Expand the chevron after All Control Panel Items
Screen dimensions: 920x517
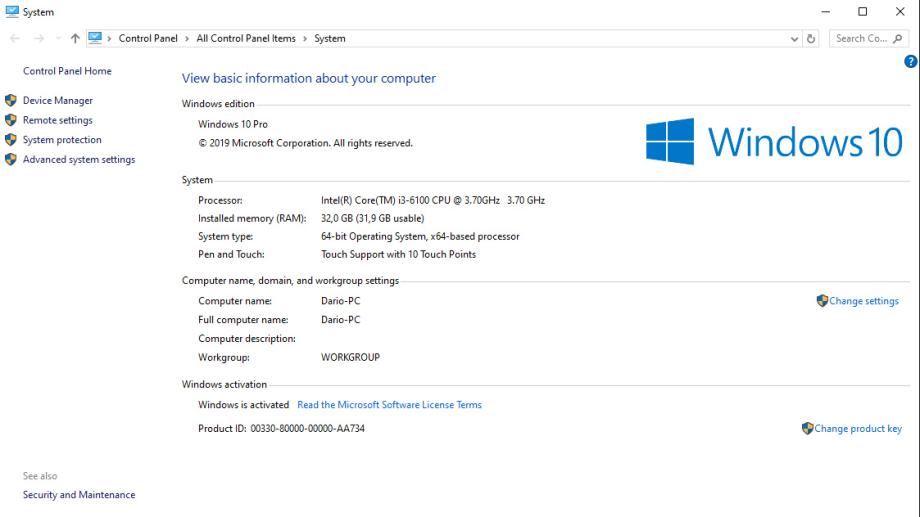[x=305, y=39]
